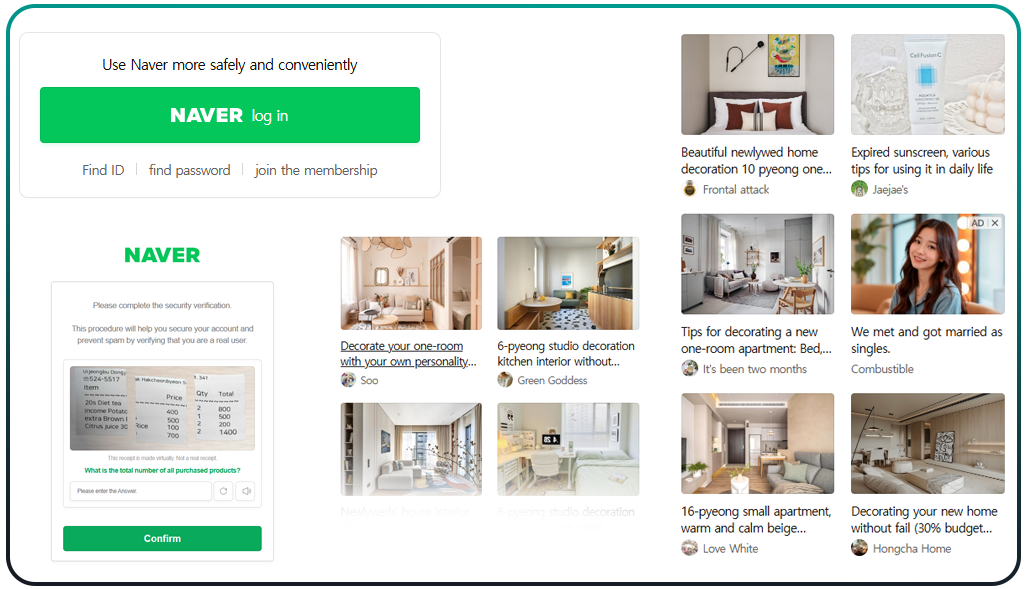
Task: Click the receipt captcha image
Action: tap(162, 408)
